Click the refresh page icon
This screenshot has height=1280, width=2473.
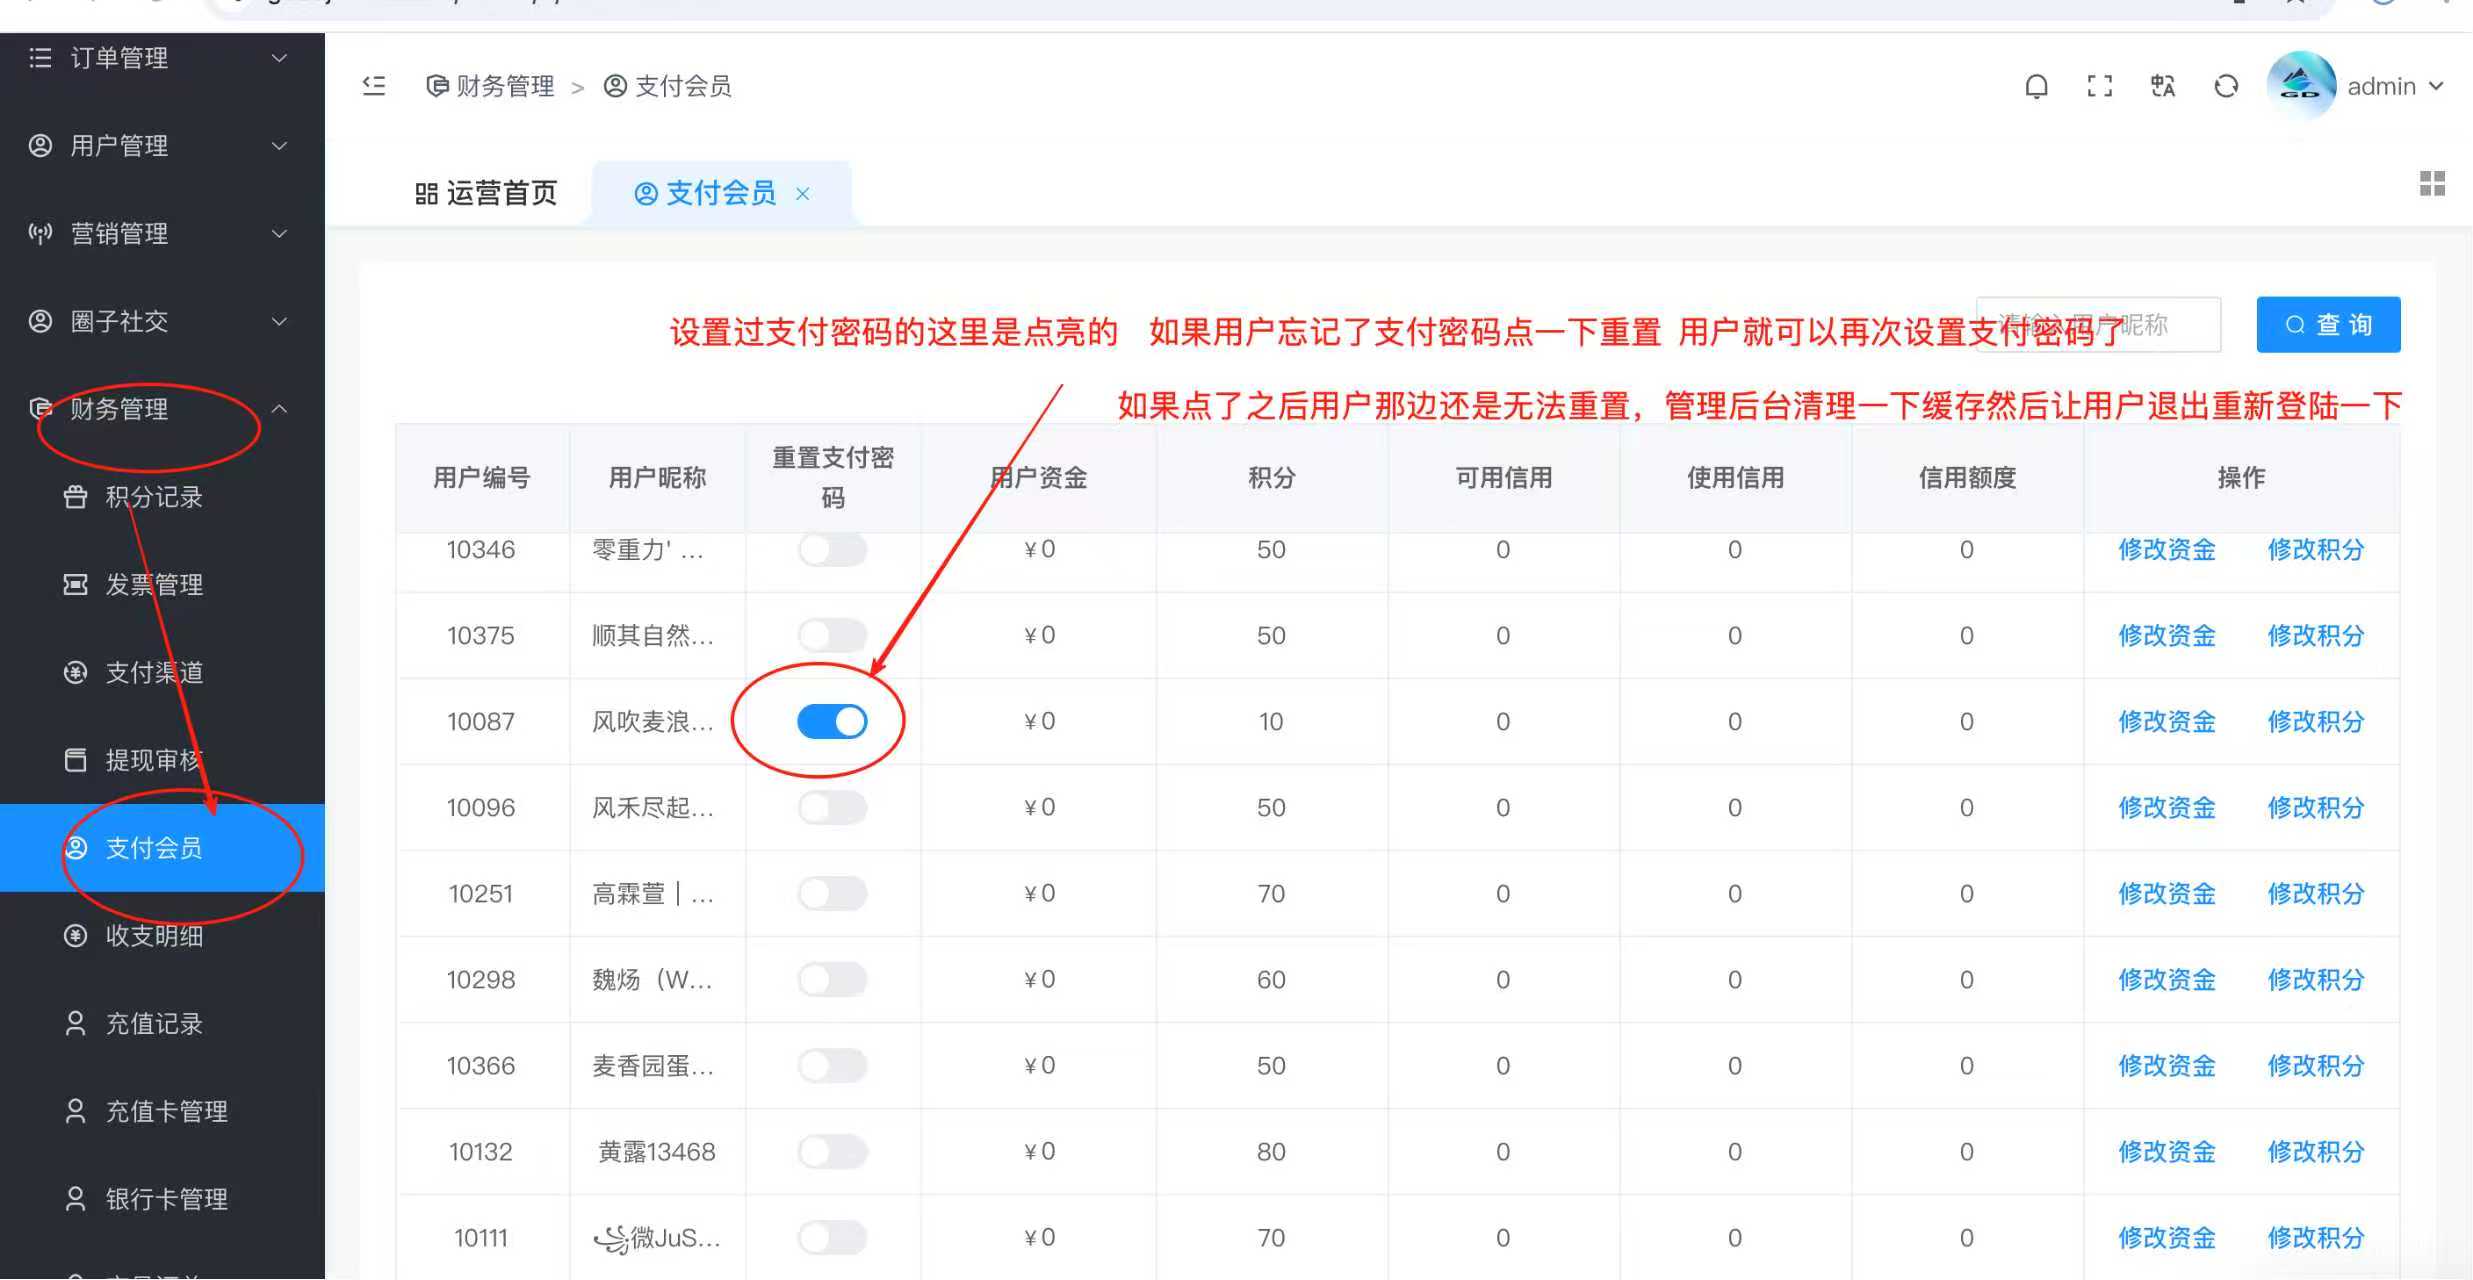click(2225, 86)
